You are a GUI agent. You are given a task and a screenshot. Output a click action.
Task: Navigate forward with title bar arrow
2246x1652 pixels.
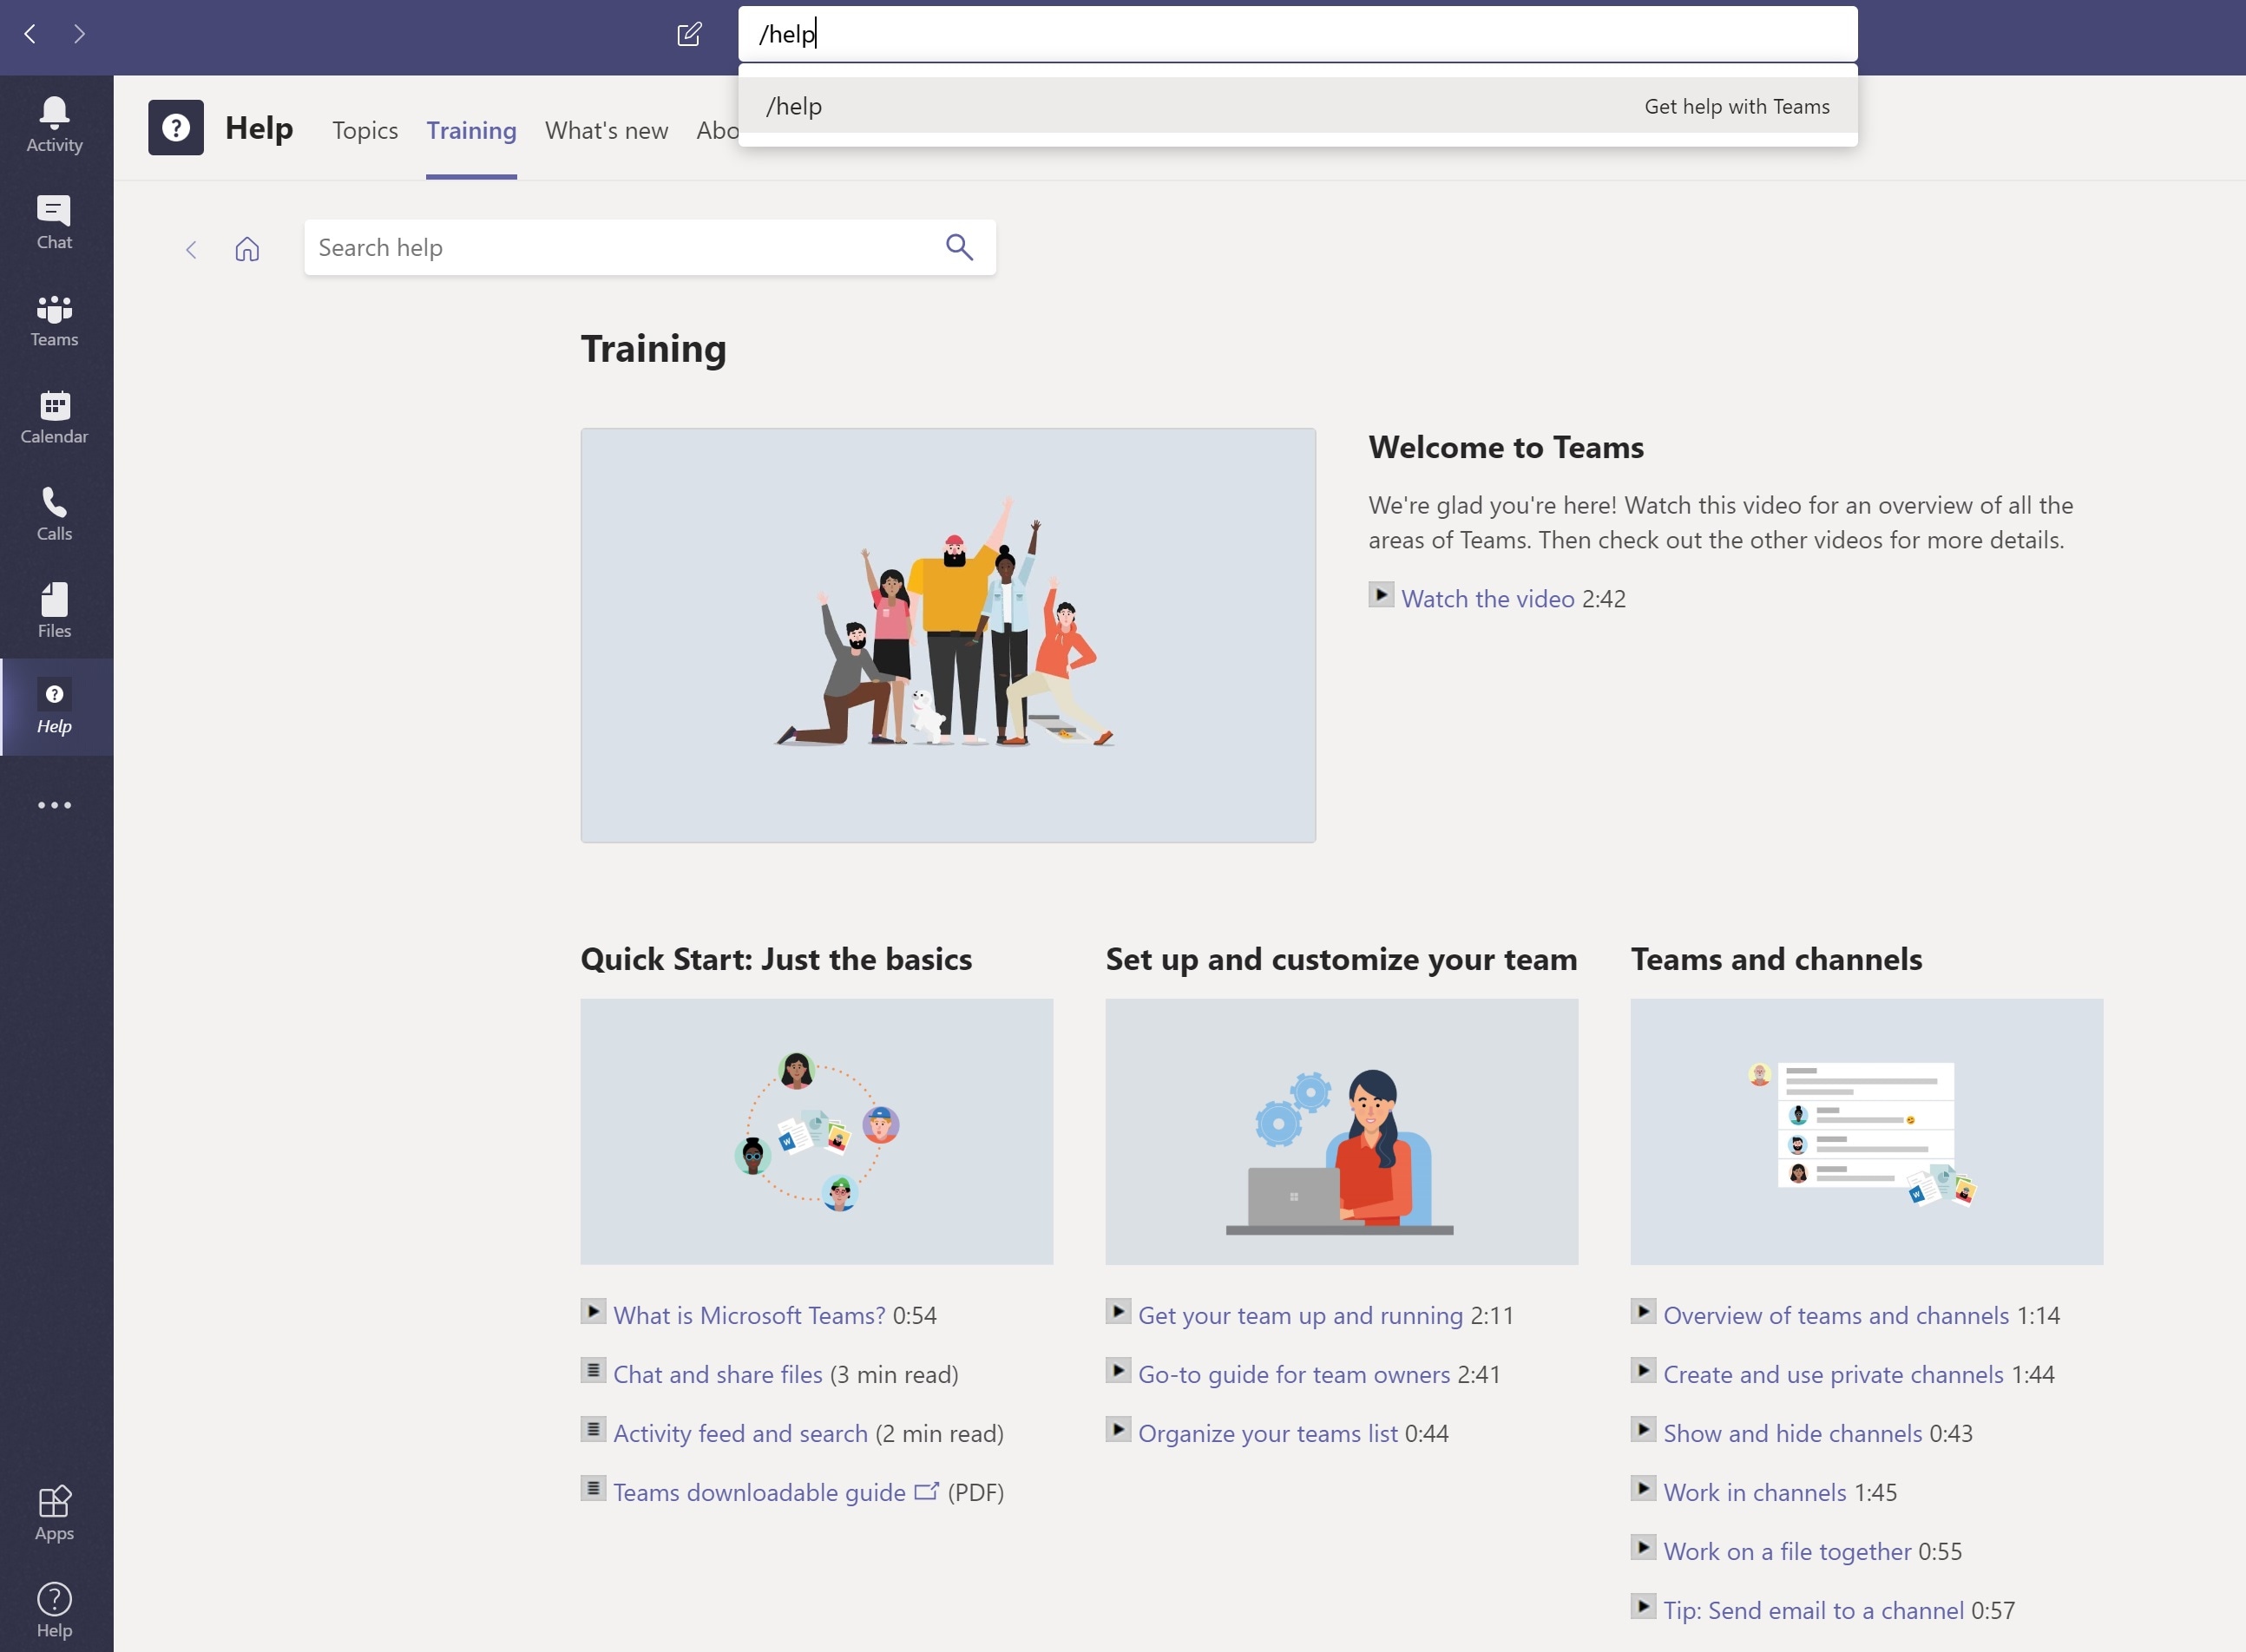point(80,34)
